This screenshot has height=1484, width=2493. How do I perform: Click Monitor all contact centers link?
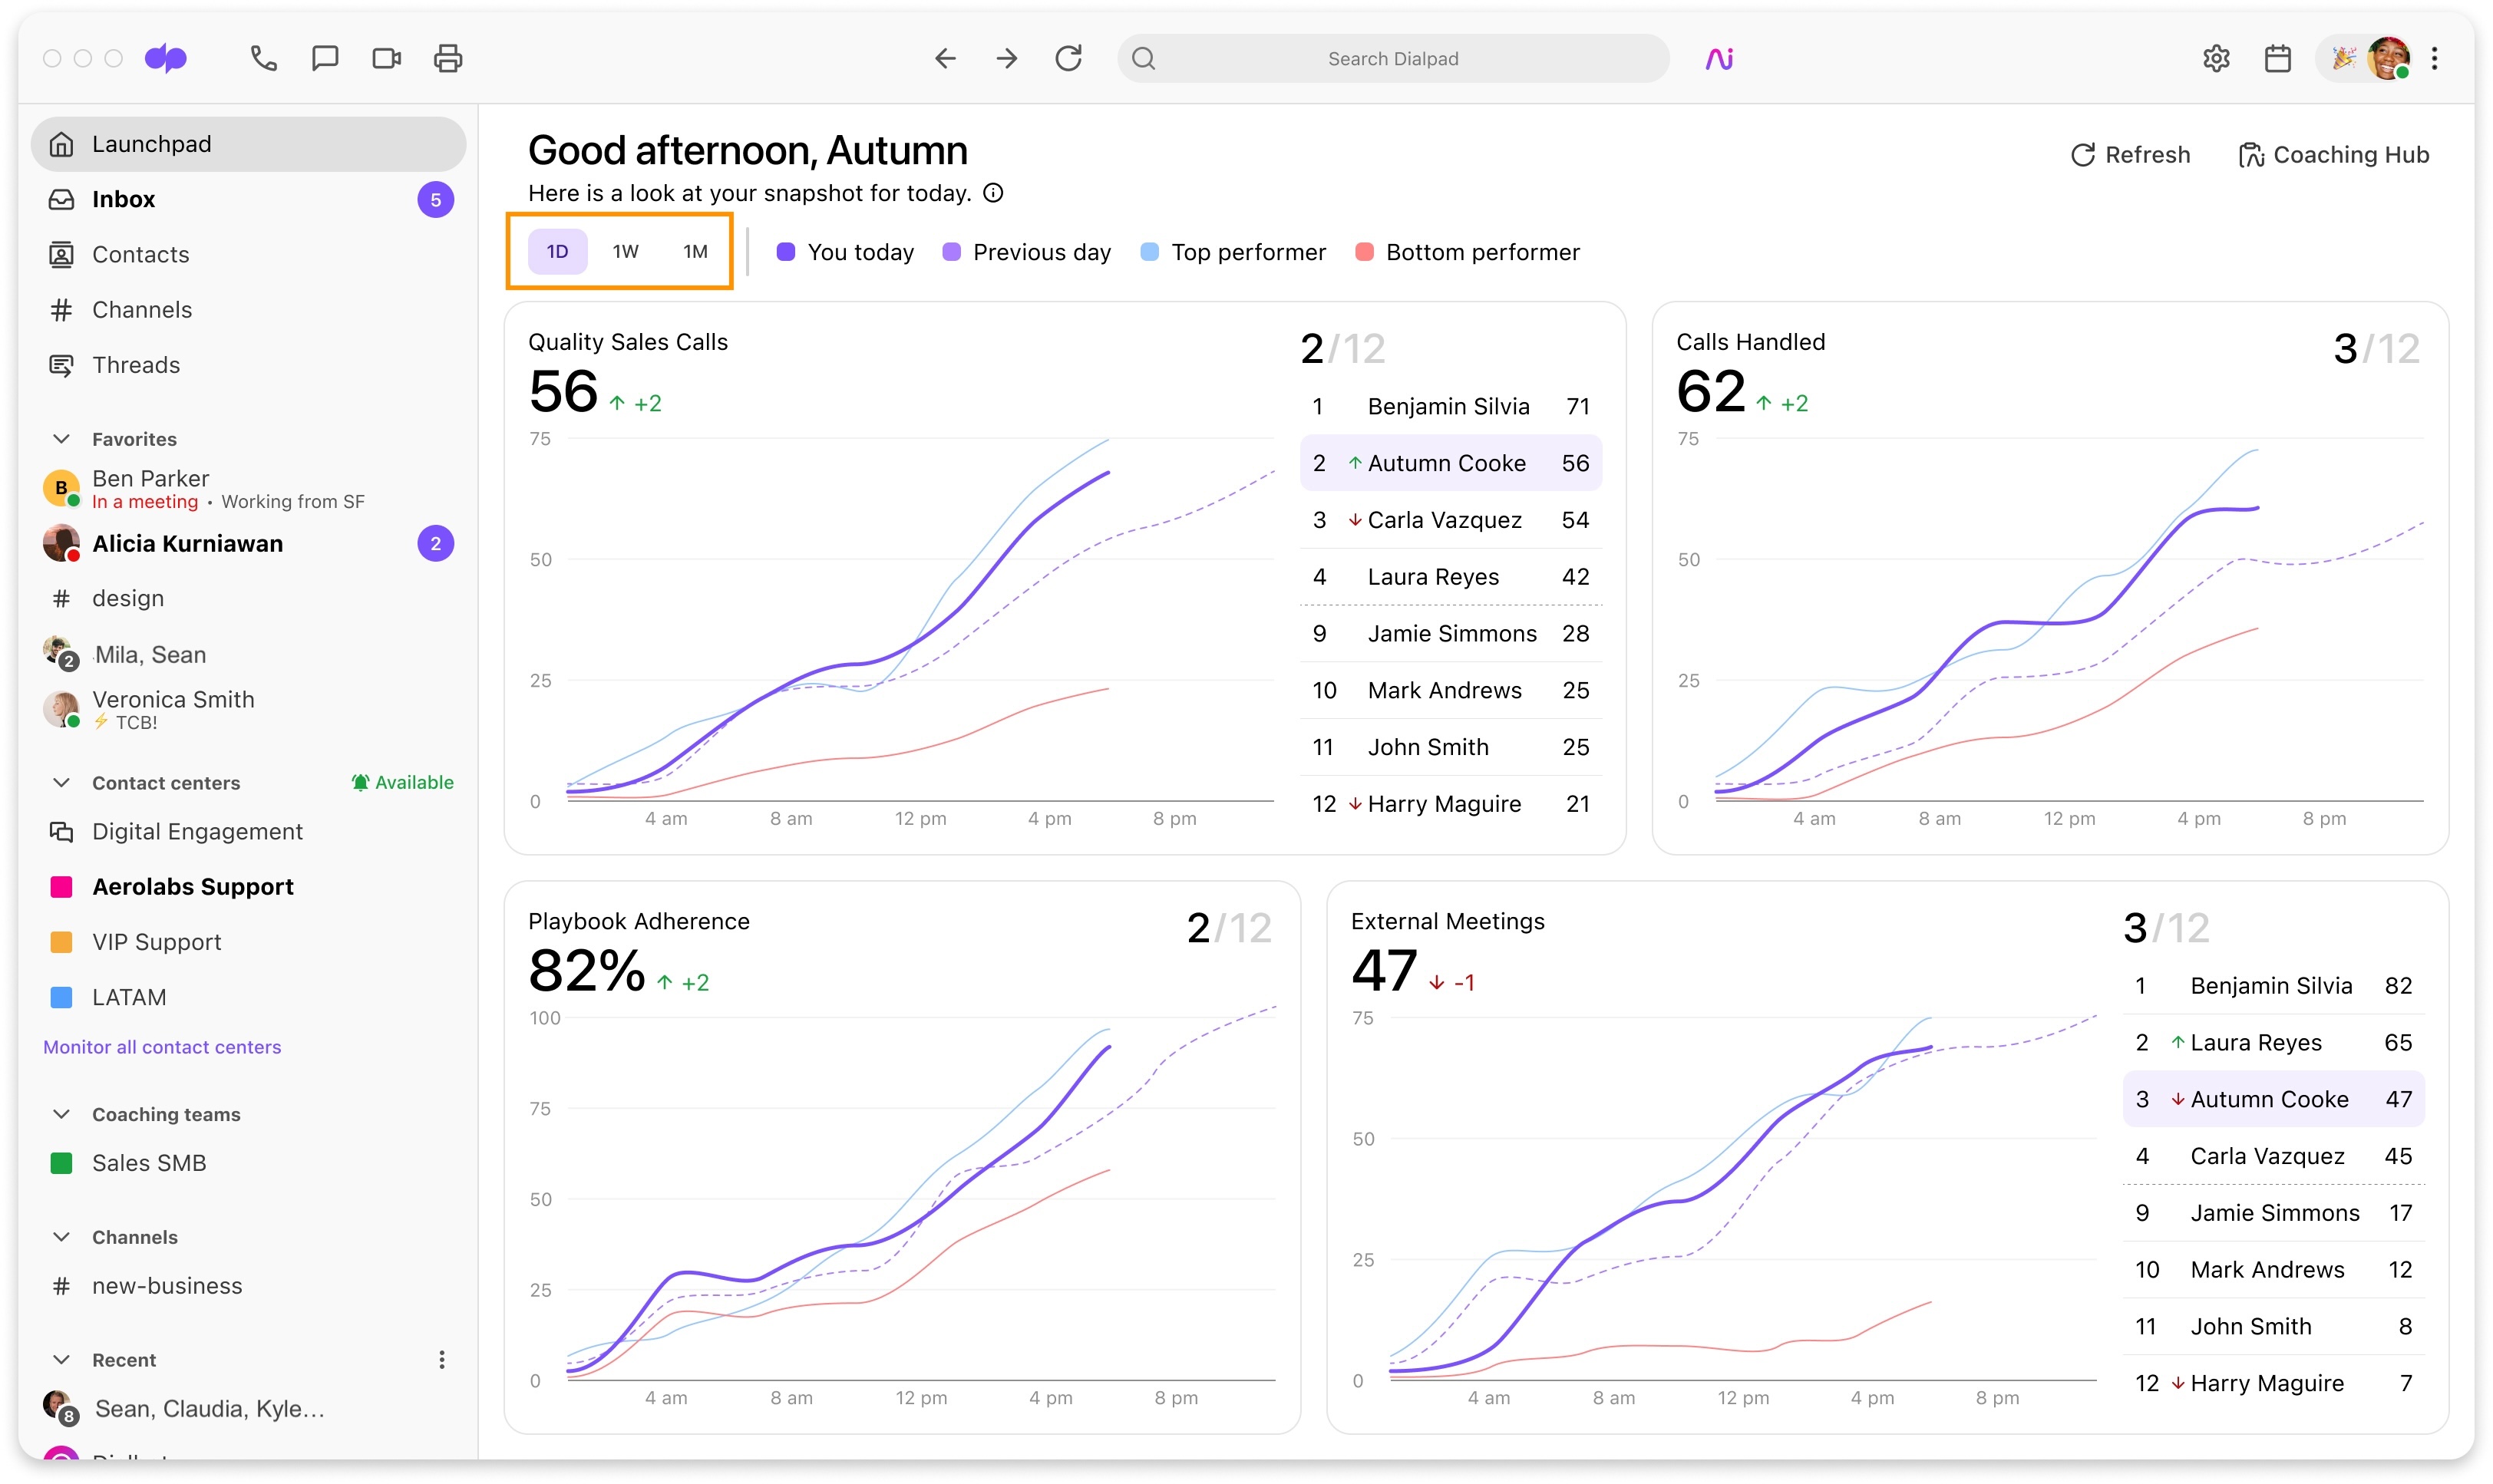coord(162,1047)
